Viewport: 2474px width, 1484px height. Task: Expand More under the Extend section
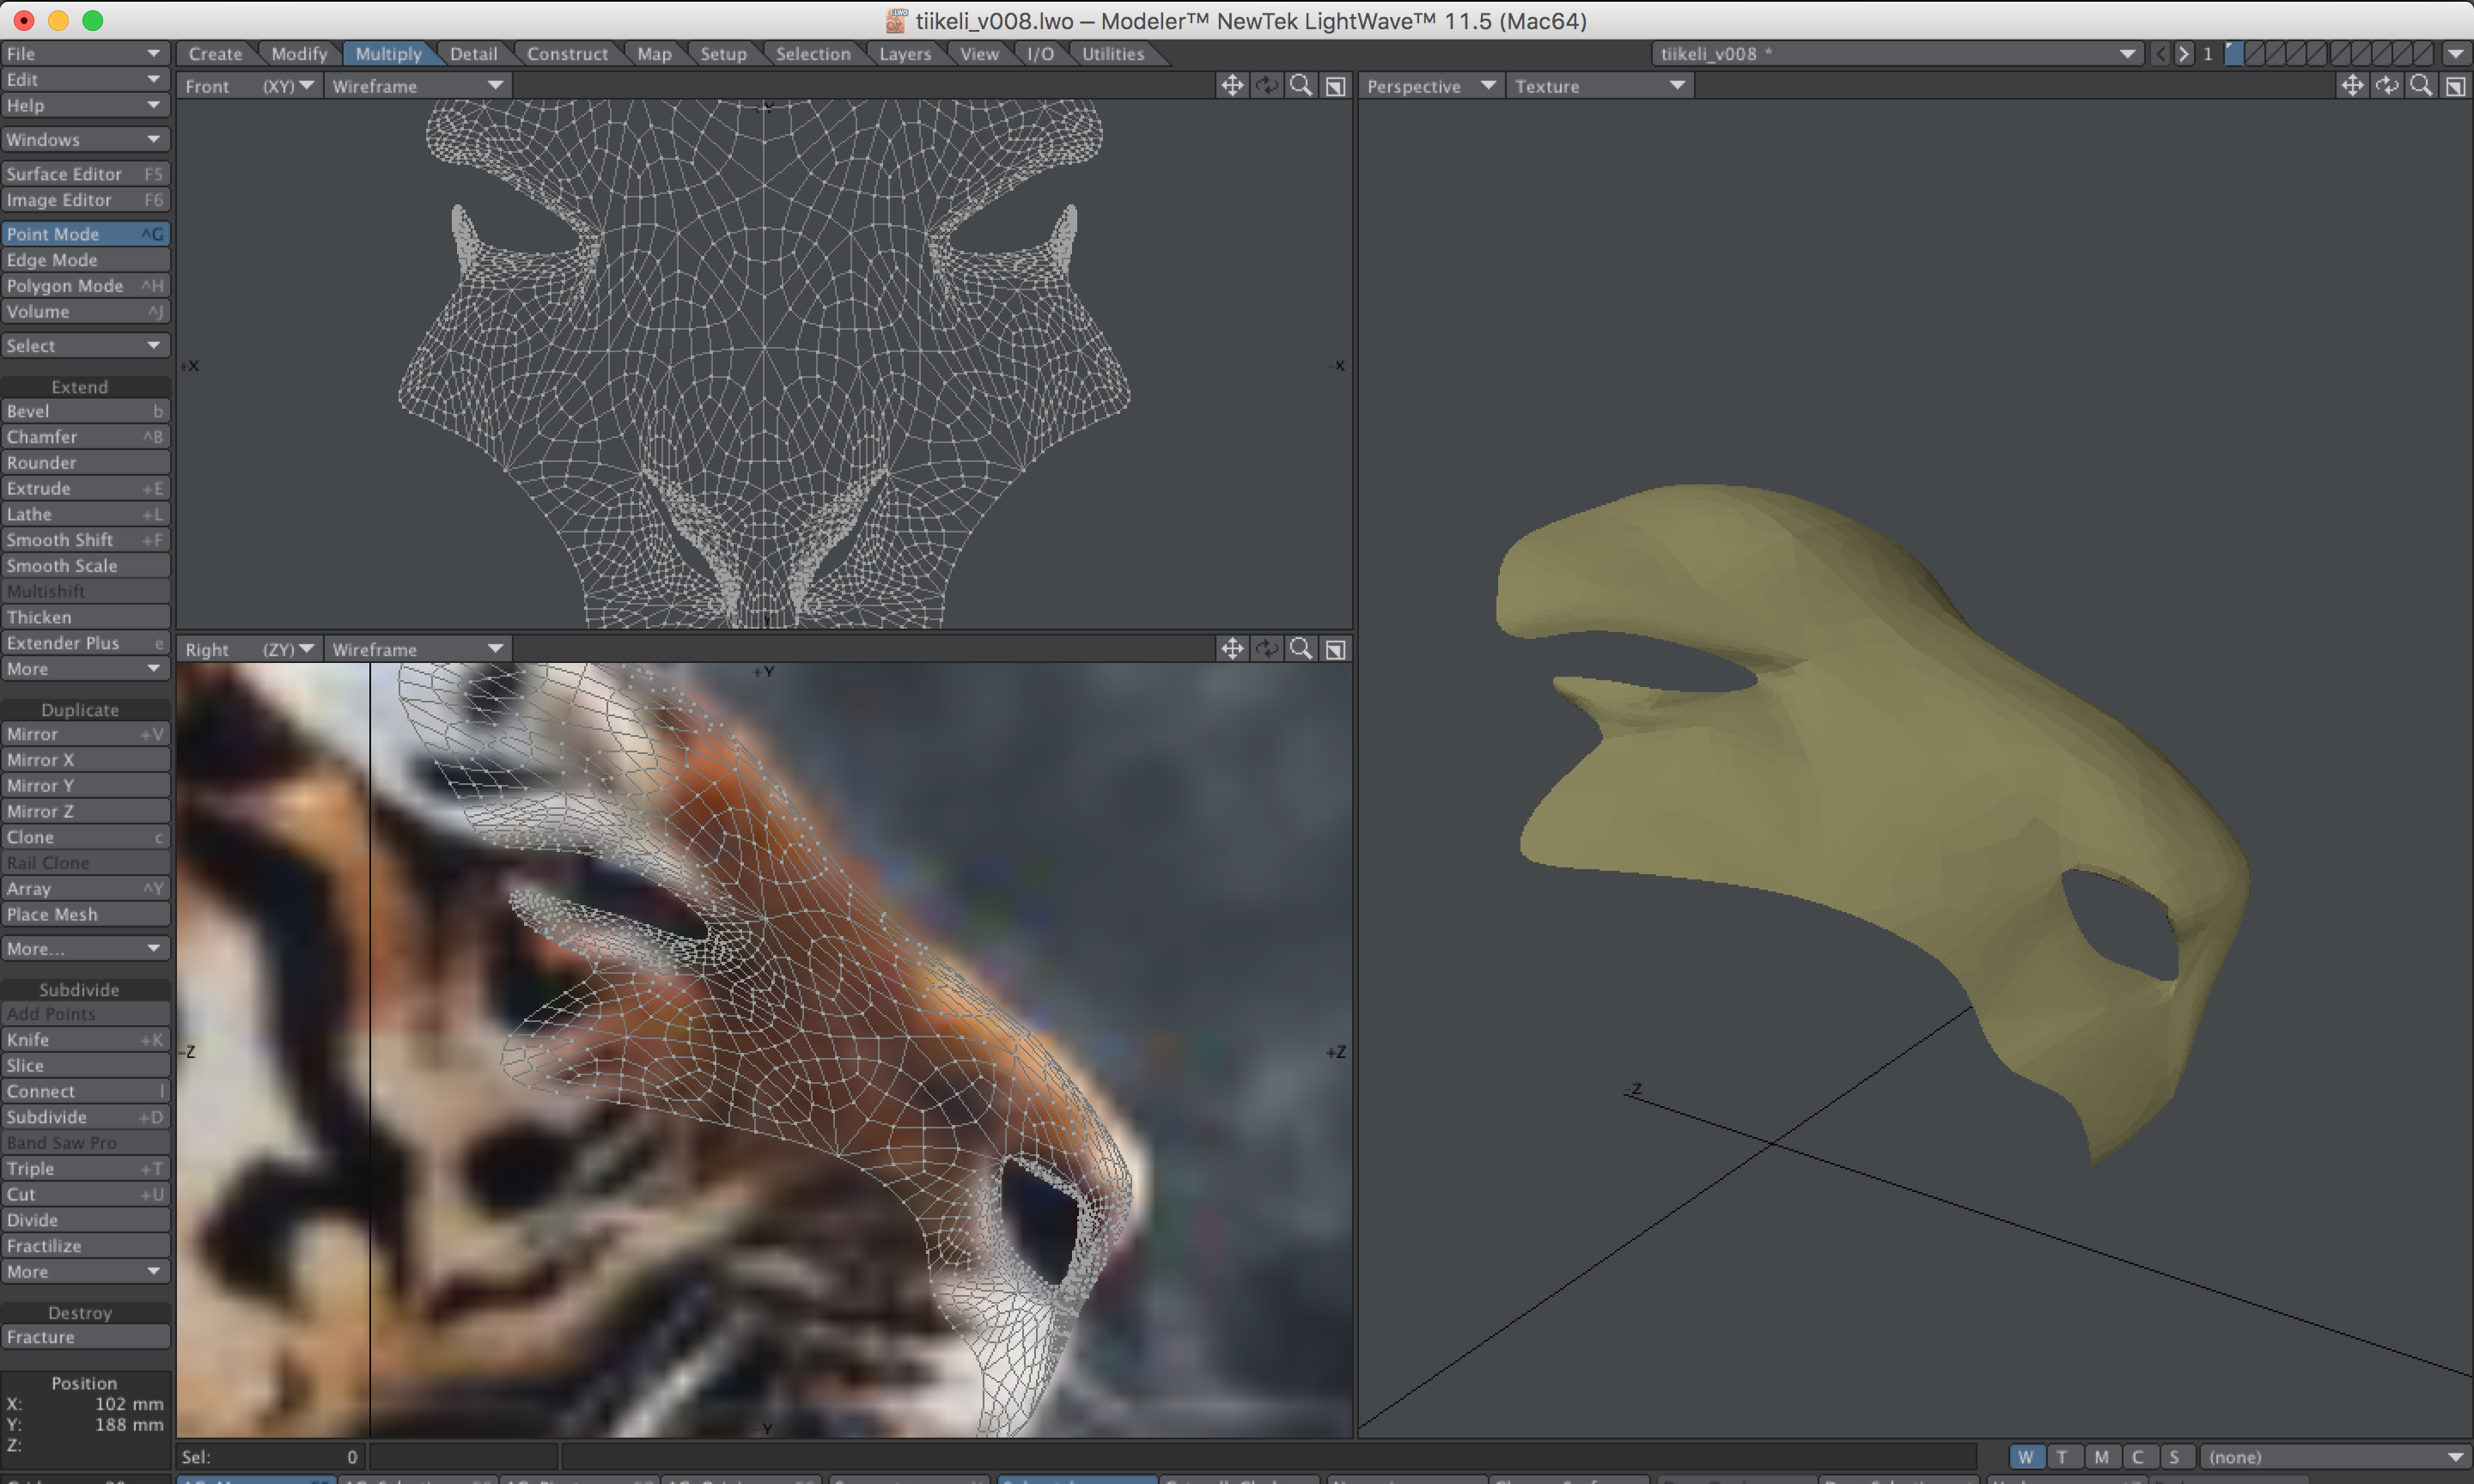85,668
